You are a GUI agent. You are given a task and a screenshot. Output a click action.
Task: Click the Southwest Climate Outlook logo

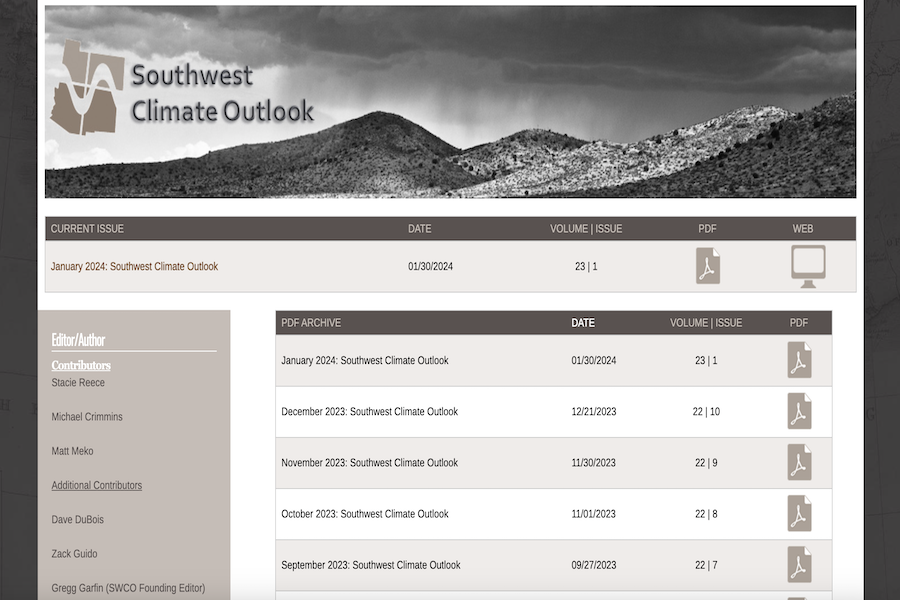(x=87, y=87)
